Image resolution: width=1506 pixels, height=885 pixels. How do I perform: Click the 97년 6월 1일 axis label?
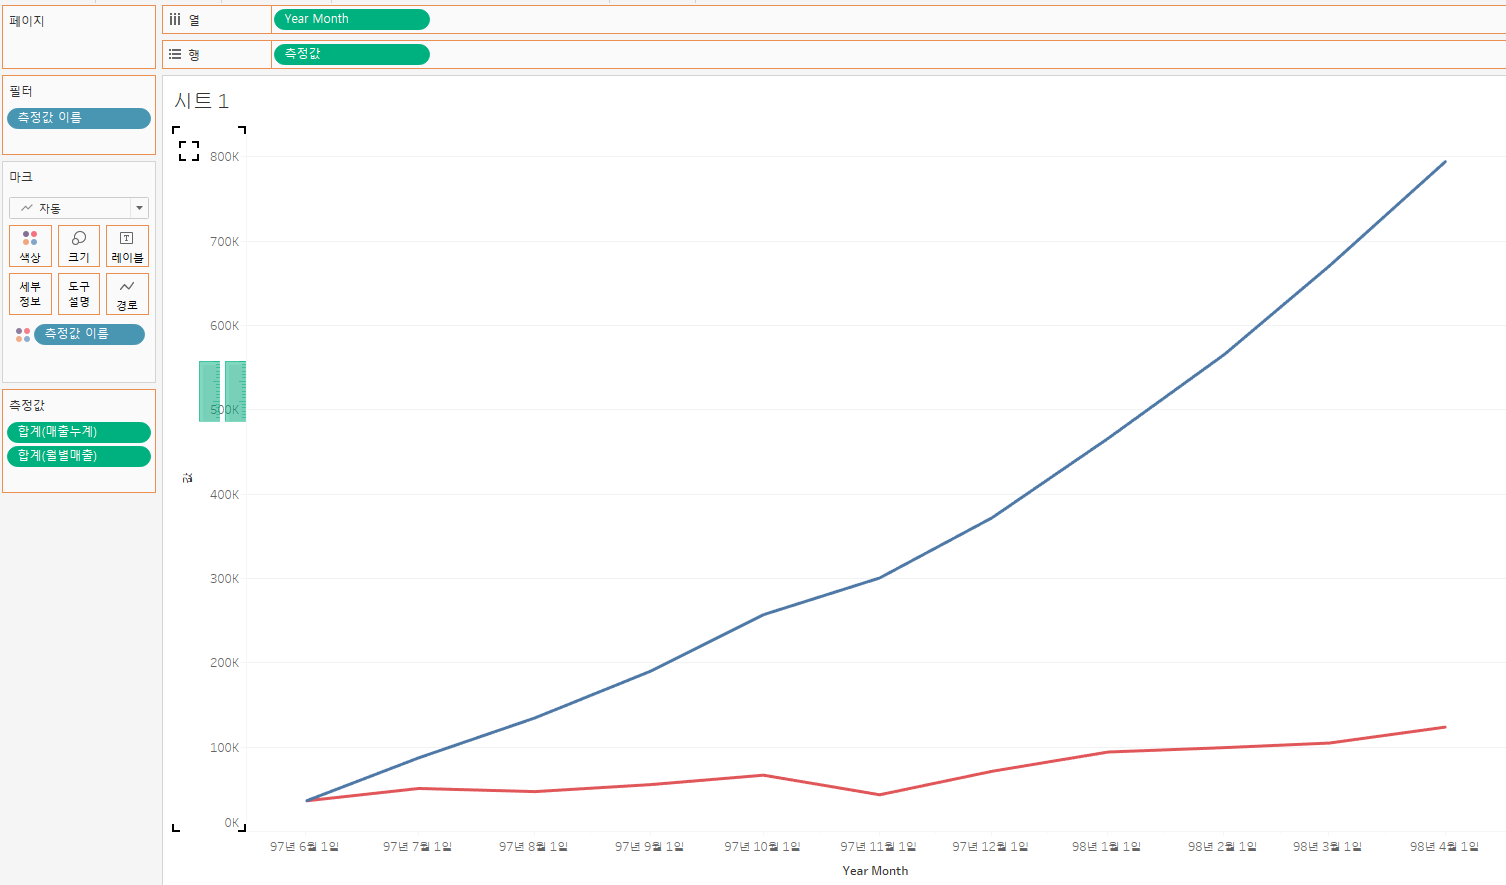(305, 847)
